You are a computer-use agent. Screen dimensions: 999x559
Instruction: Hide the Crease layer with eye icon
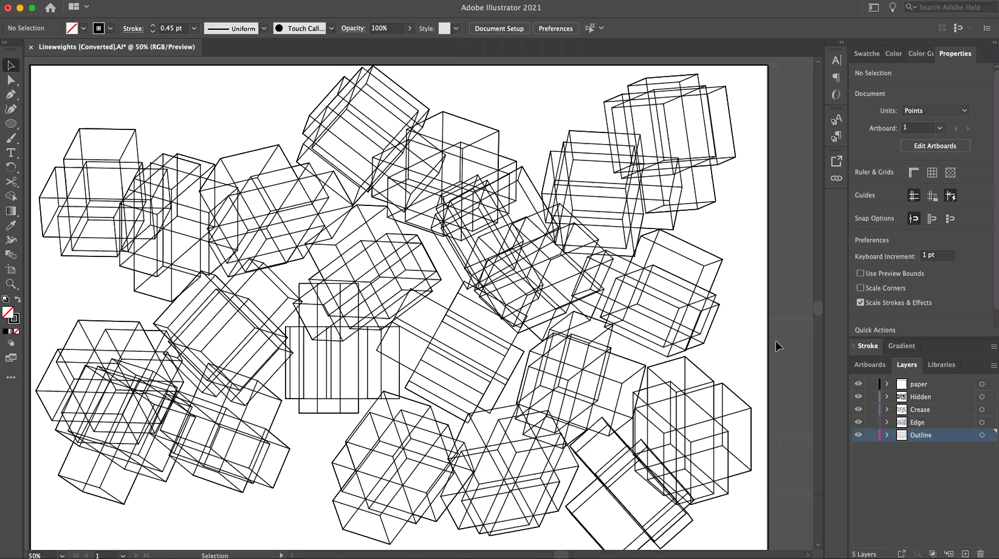(858, 410)
